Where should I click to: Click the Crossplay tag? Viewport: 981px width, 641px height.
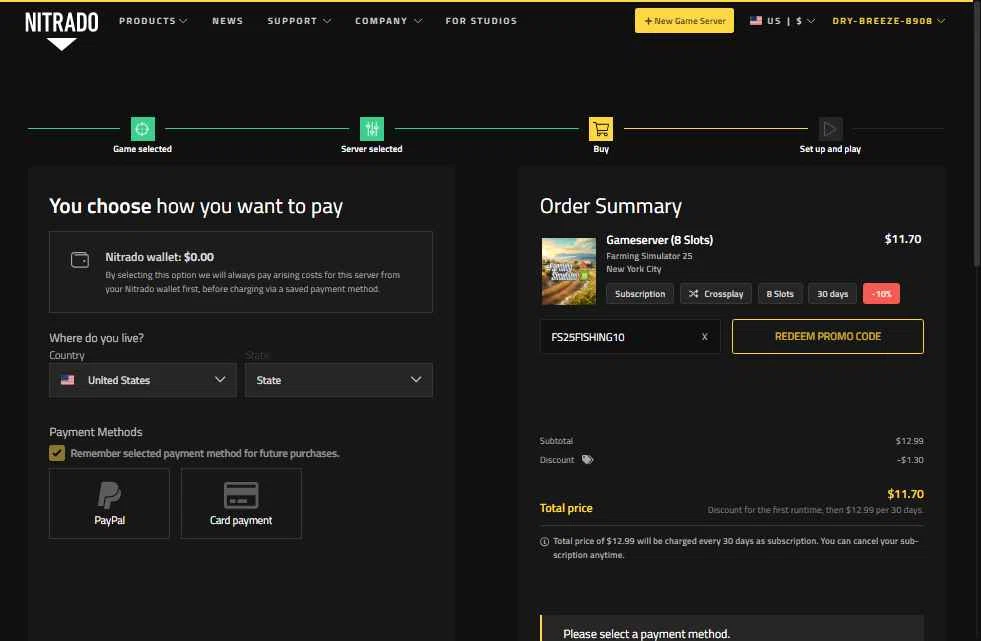coord(716,294)
